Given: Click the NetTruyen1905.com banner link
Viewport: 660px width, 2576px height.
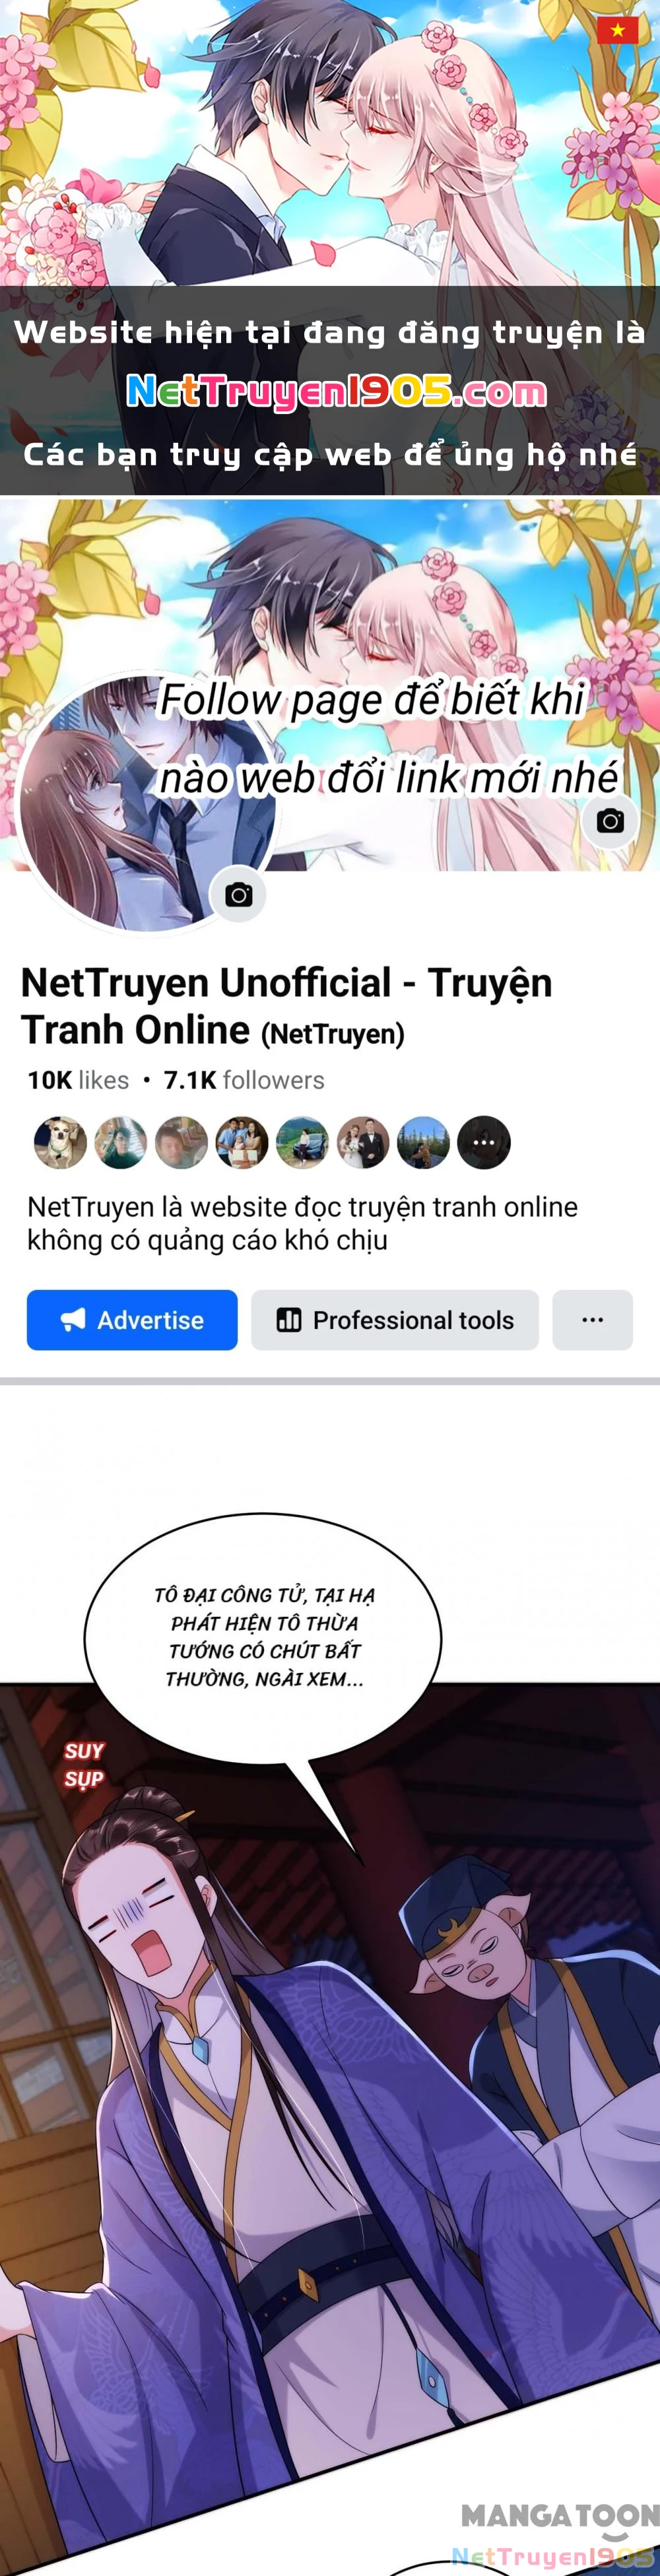Looking at the screenshot, I should pos(336,392).
